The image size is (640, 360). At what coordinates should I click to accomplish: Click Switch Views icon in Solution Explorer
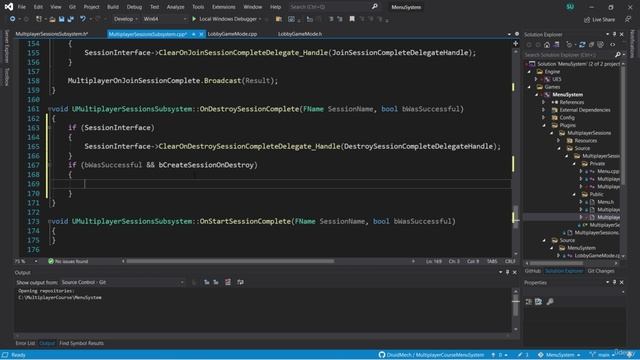(557, 44)
